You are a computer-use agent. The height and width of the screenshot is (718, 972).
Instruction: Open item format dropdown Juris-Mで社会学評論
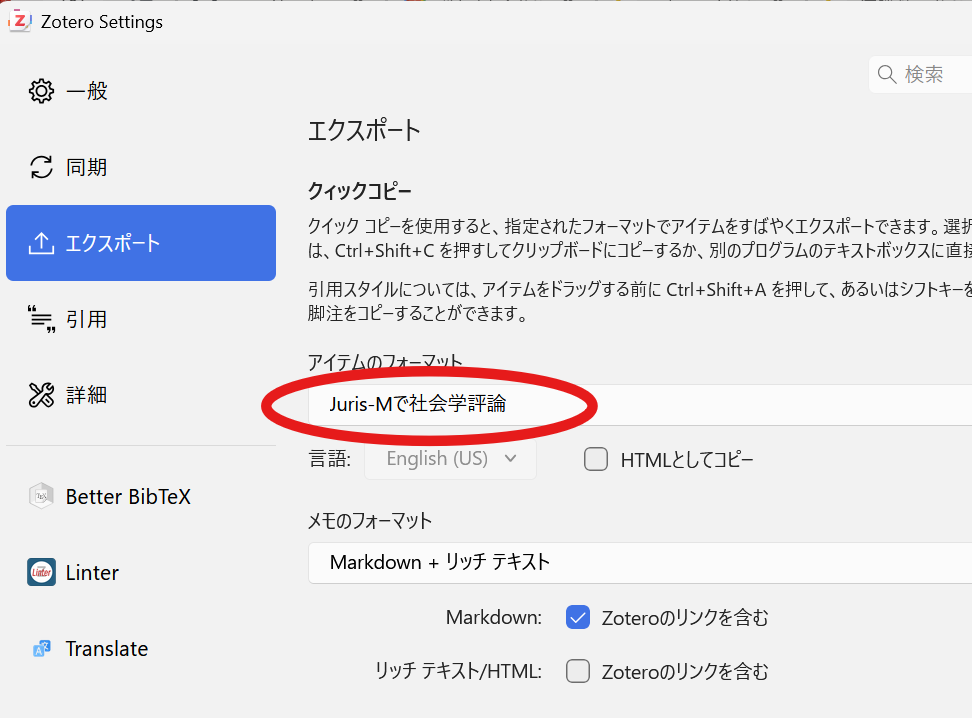click(x=640, y=404)
